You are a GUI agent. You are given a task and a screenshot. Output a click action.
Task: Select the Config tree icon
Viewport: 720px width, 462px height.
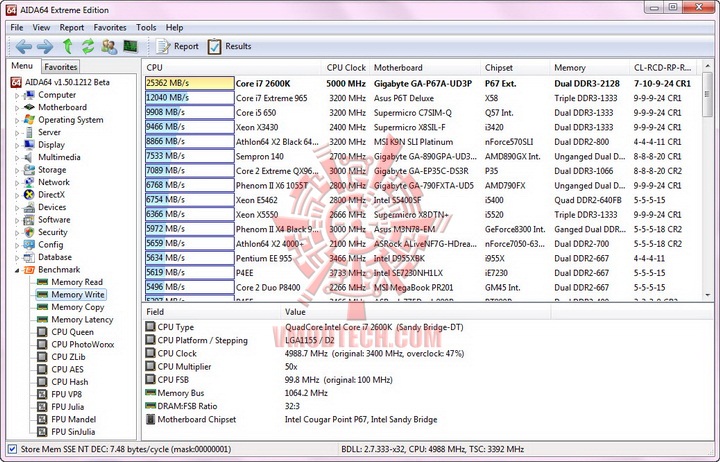[x=29, y=245]
